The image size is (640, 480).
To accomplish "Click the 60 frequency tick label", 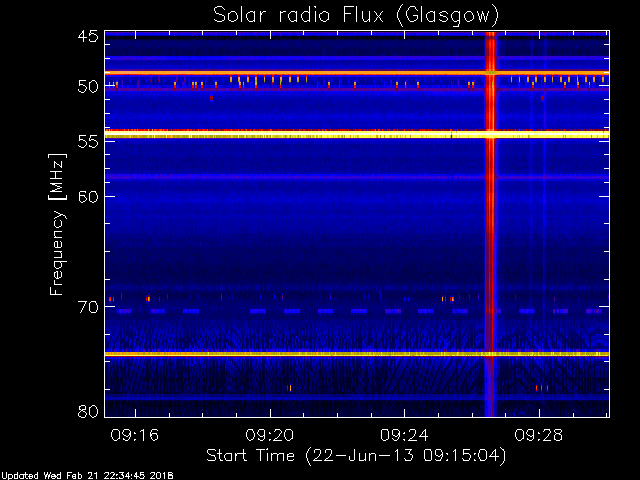I will [x=88, y=197].
